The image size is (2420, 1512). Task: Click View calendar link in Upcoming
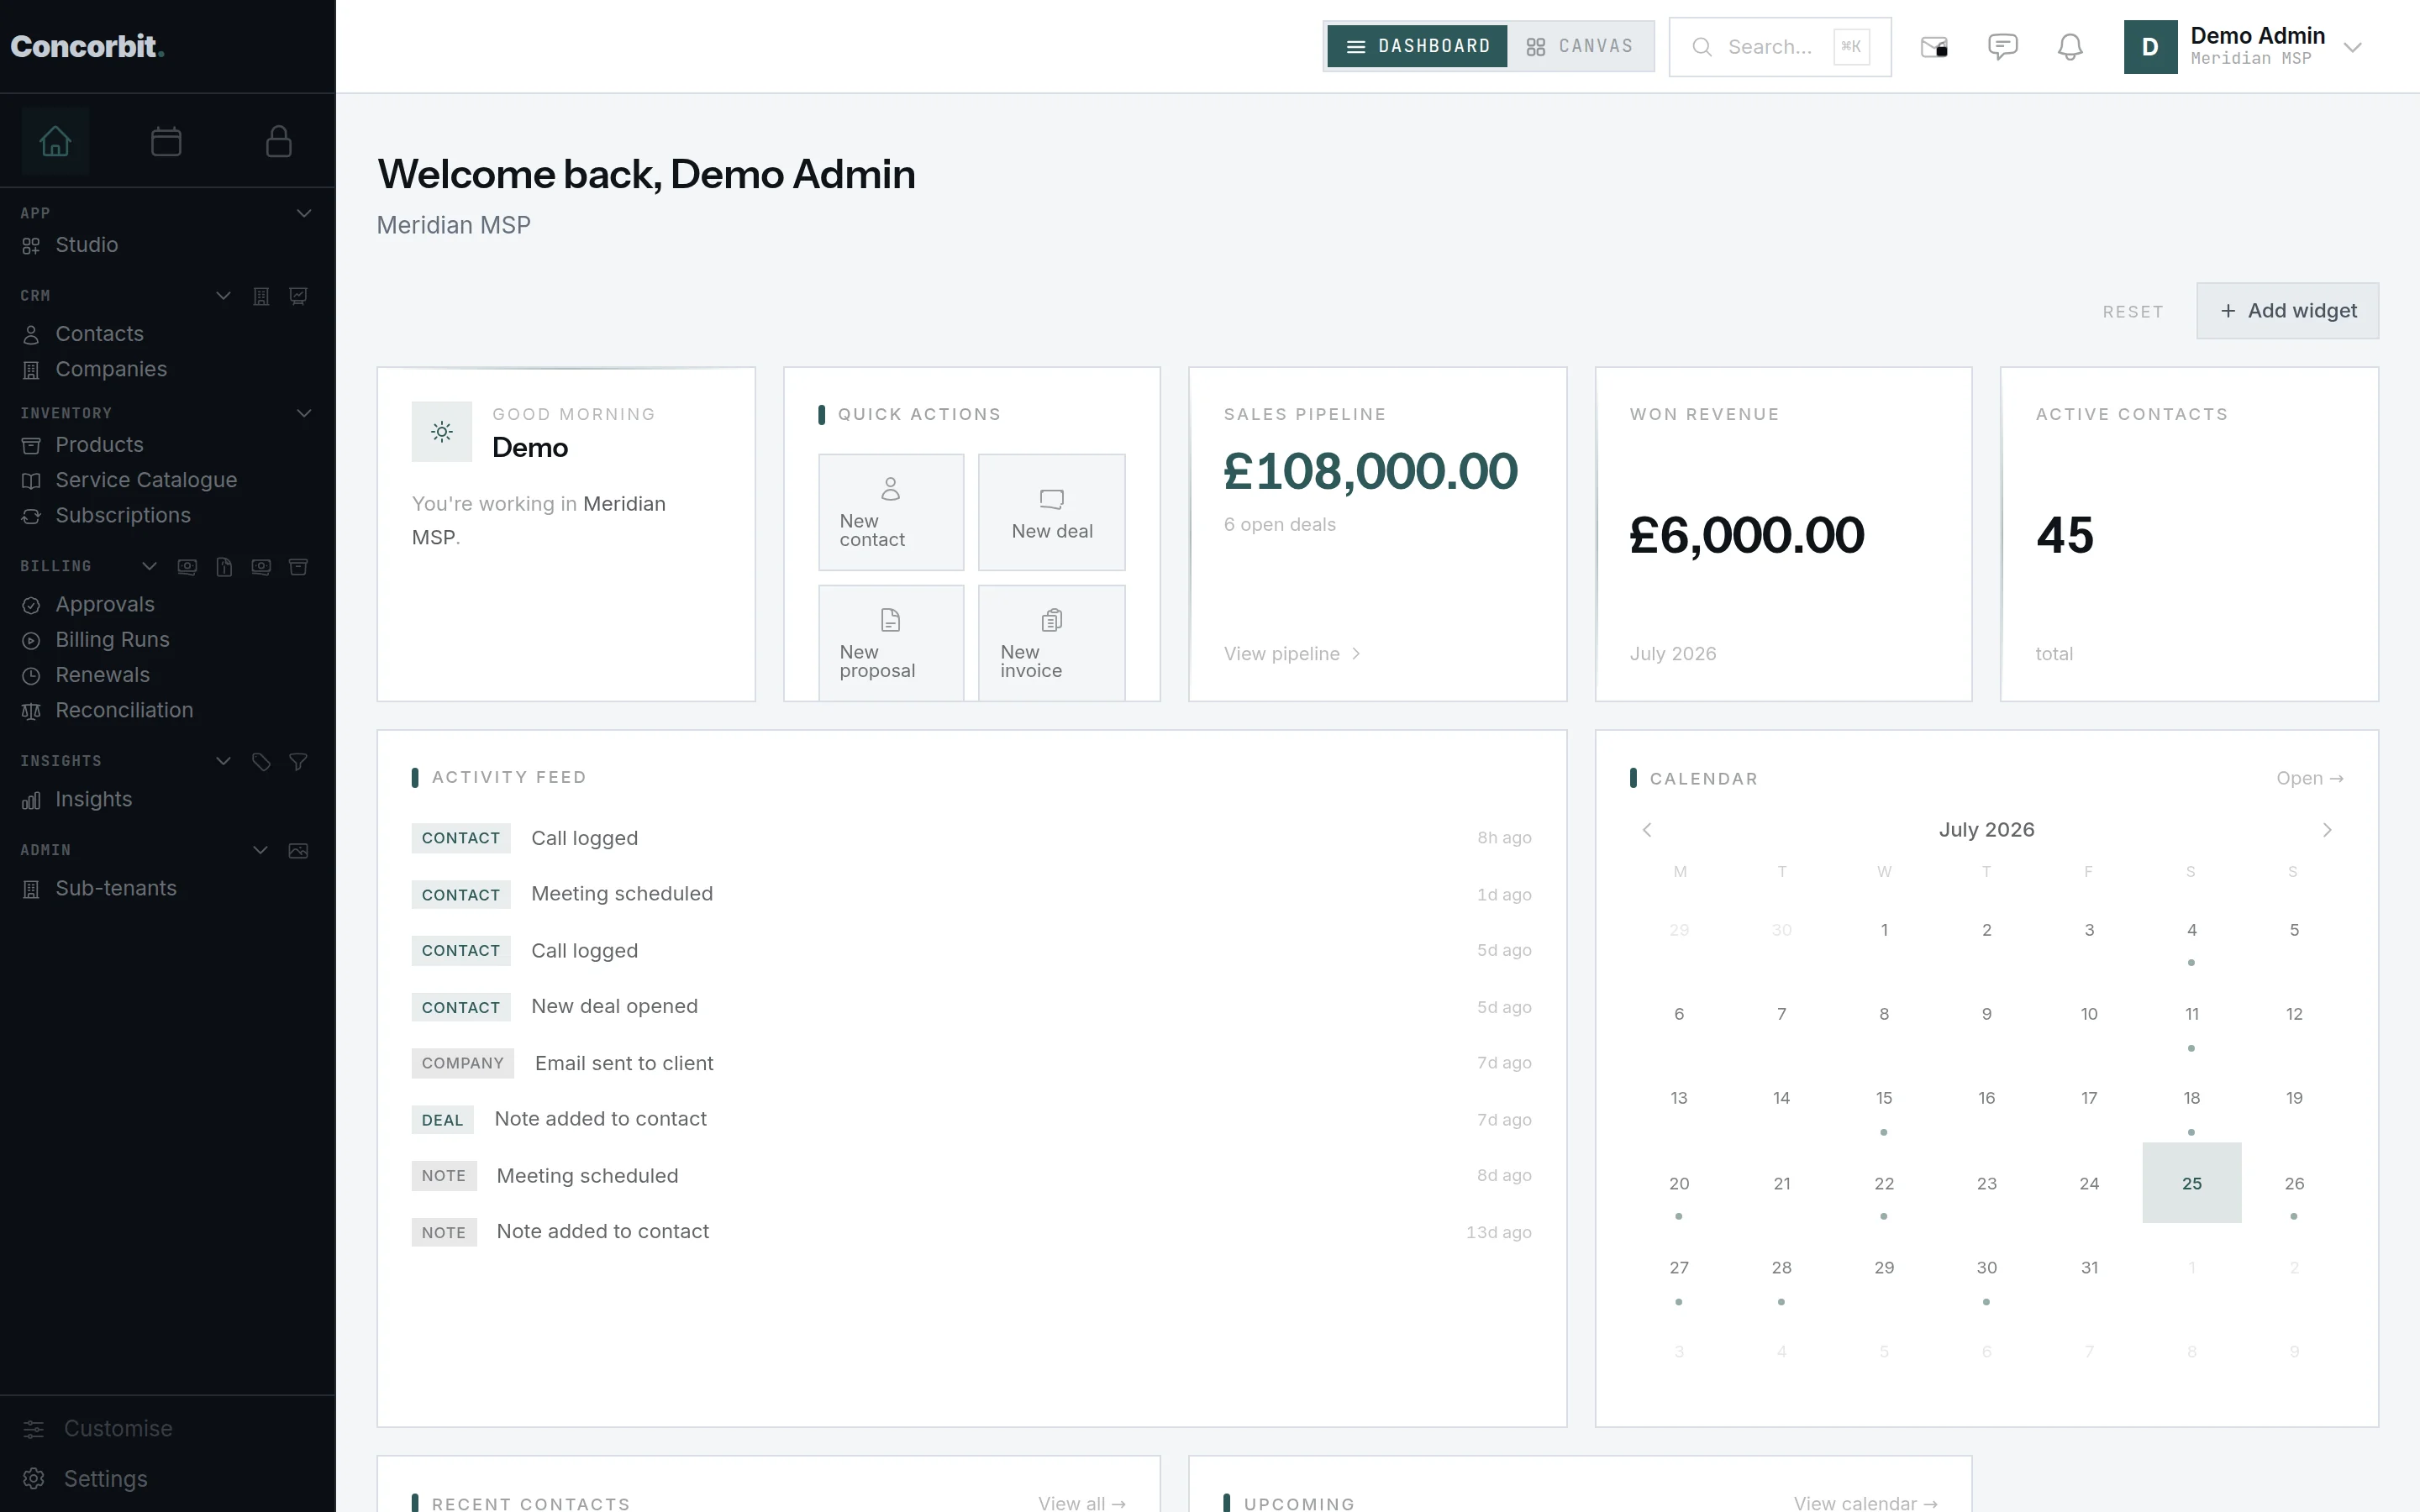tap(1865, 1503)
